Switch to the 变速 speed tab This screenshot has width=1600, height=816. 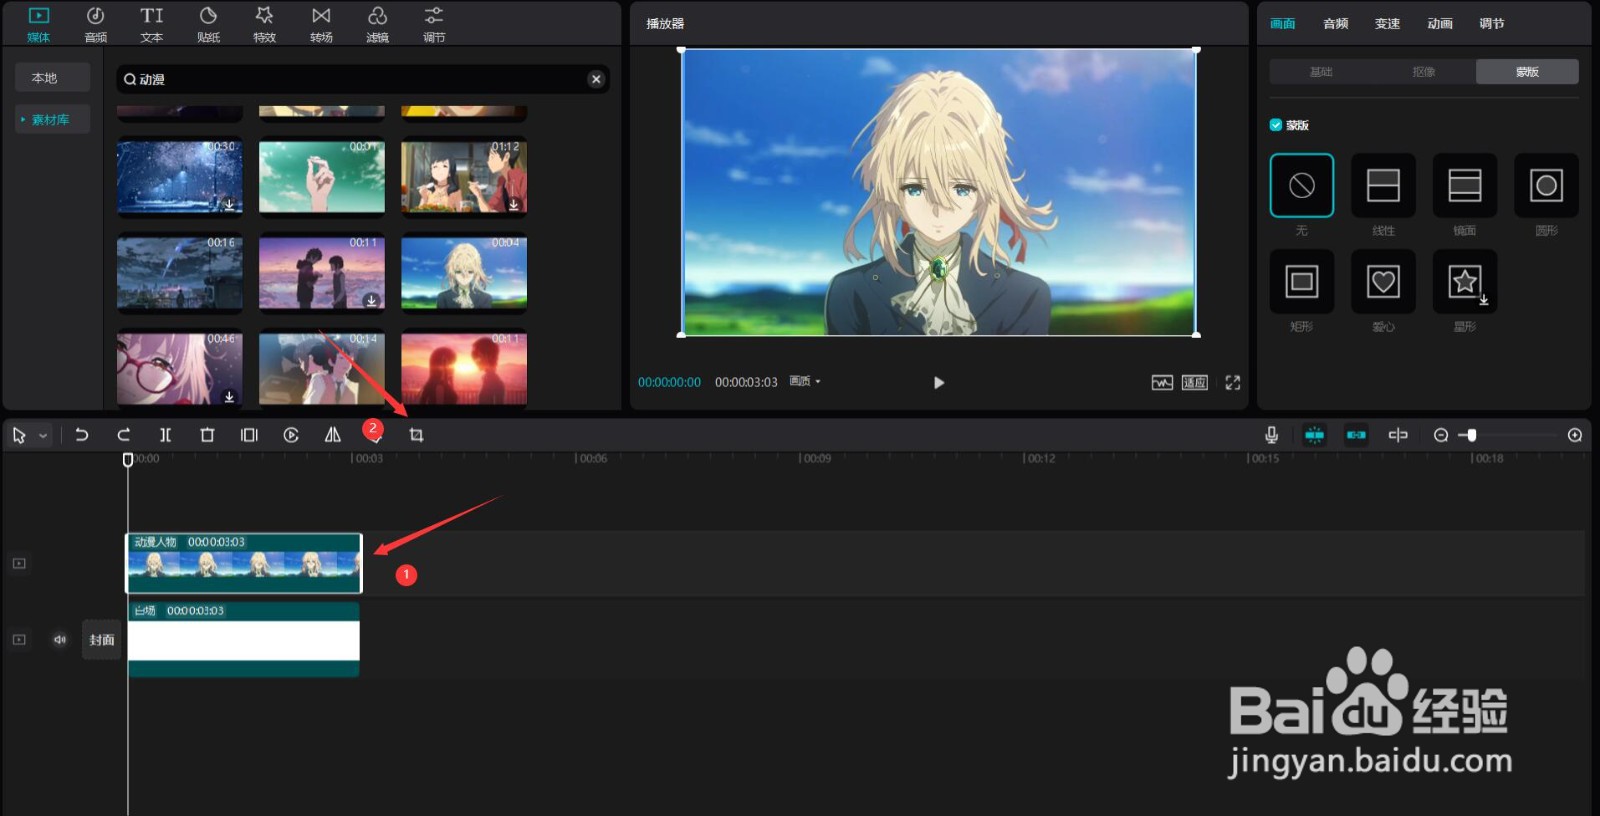[1388, 23]
